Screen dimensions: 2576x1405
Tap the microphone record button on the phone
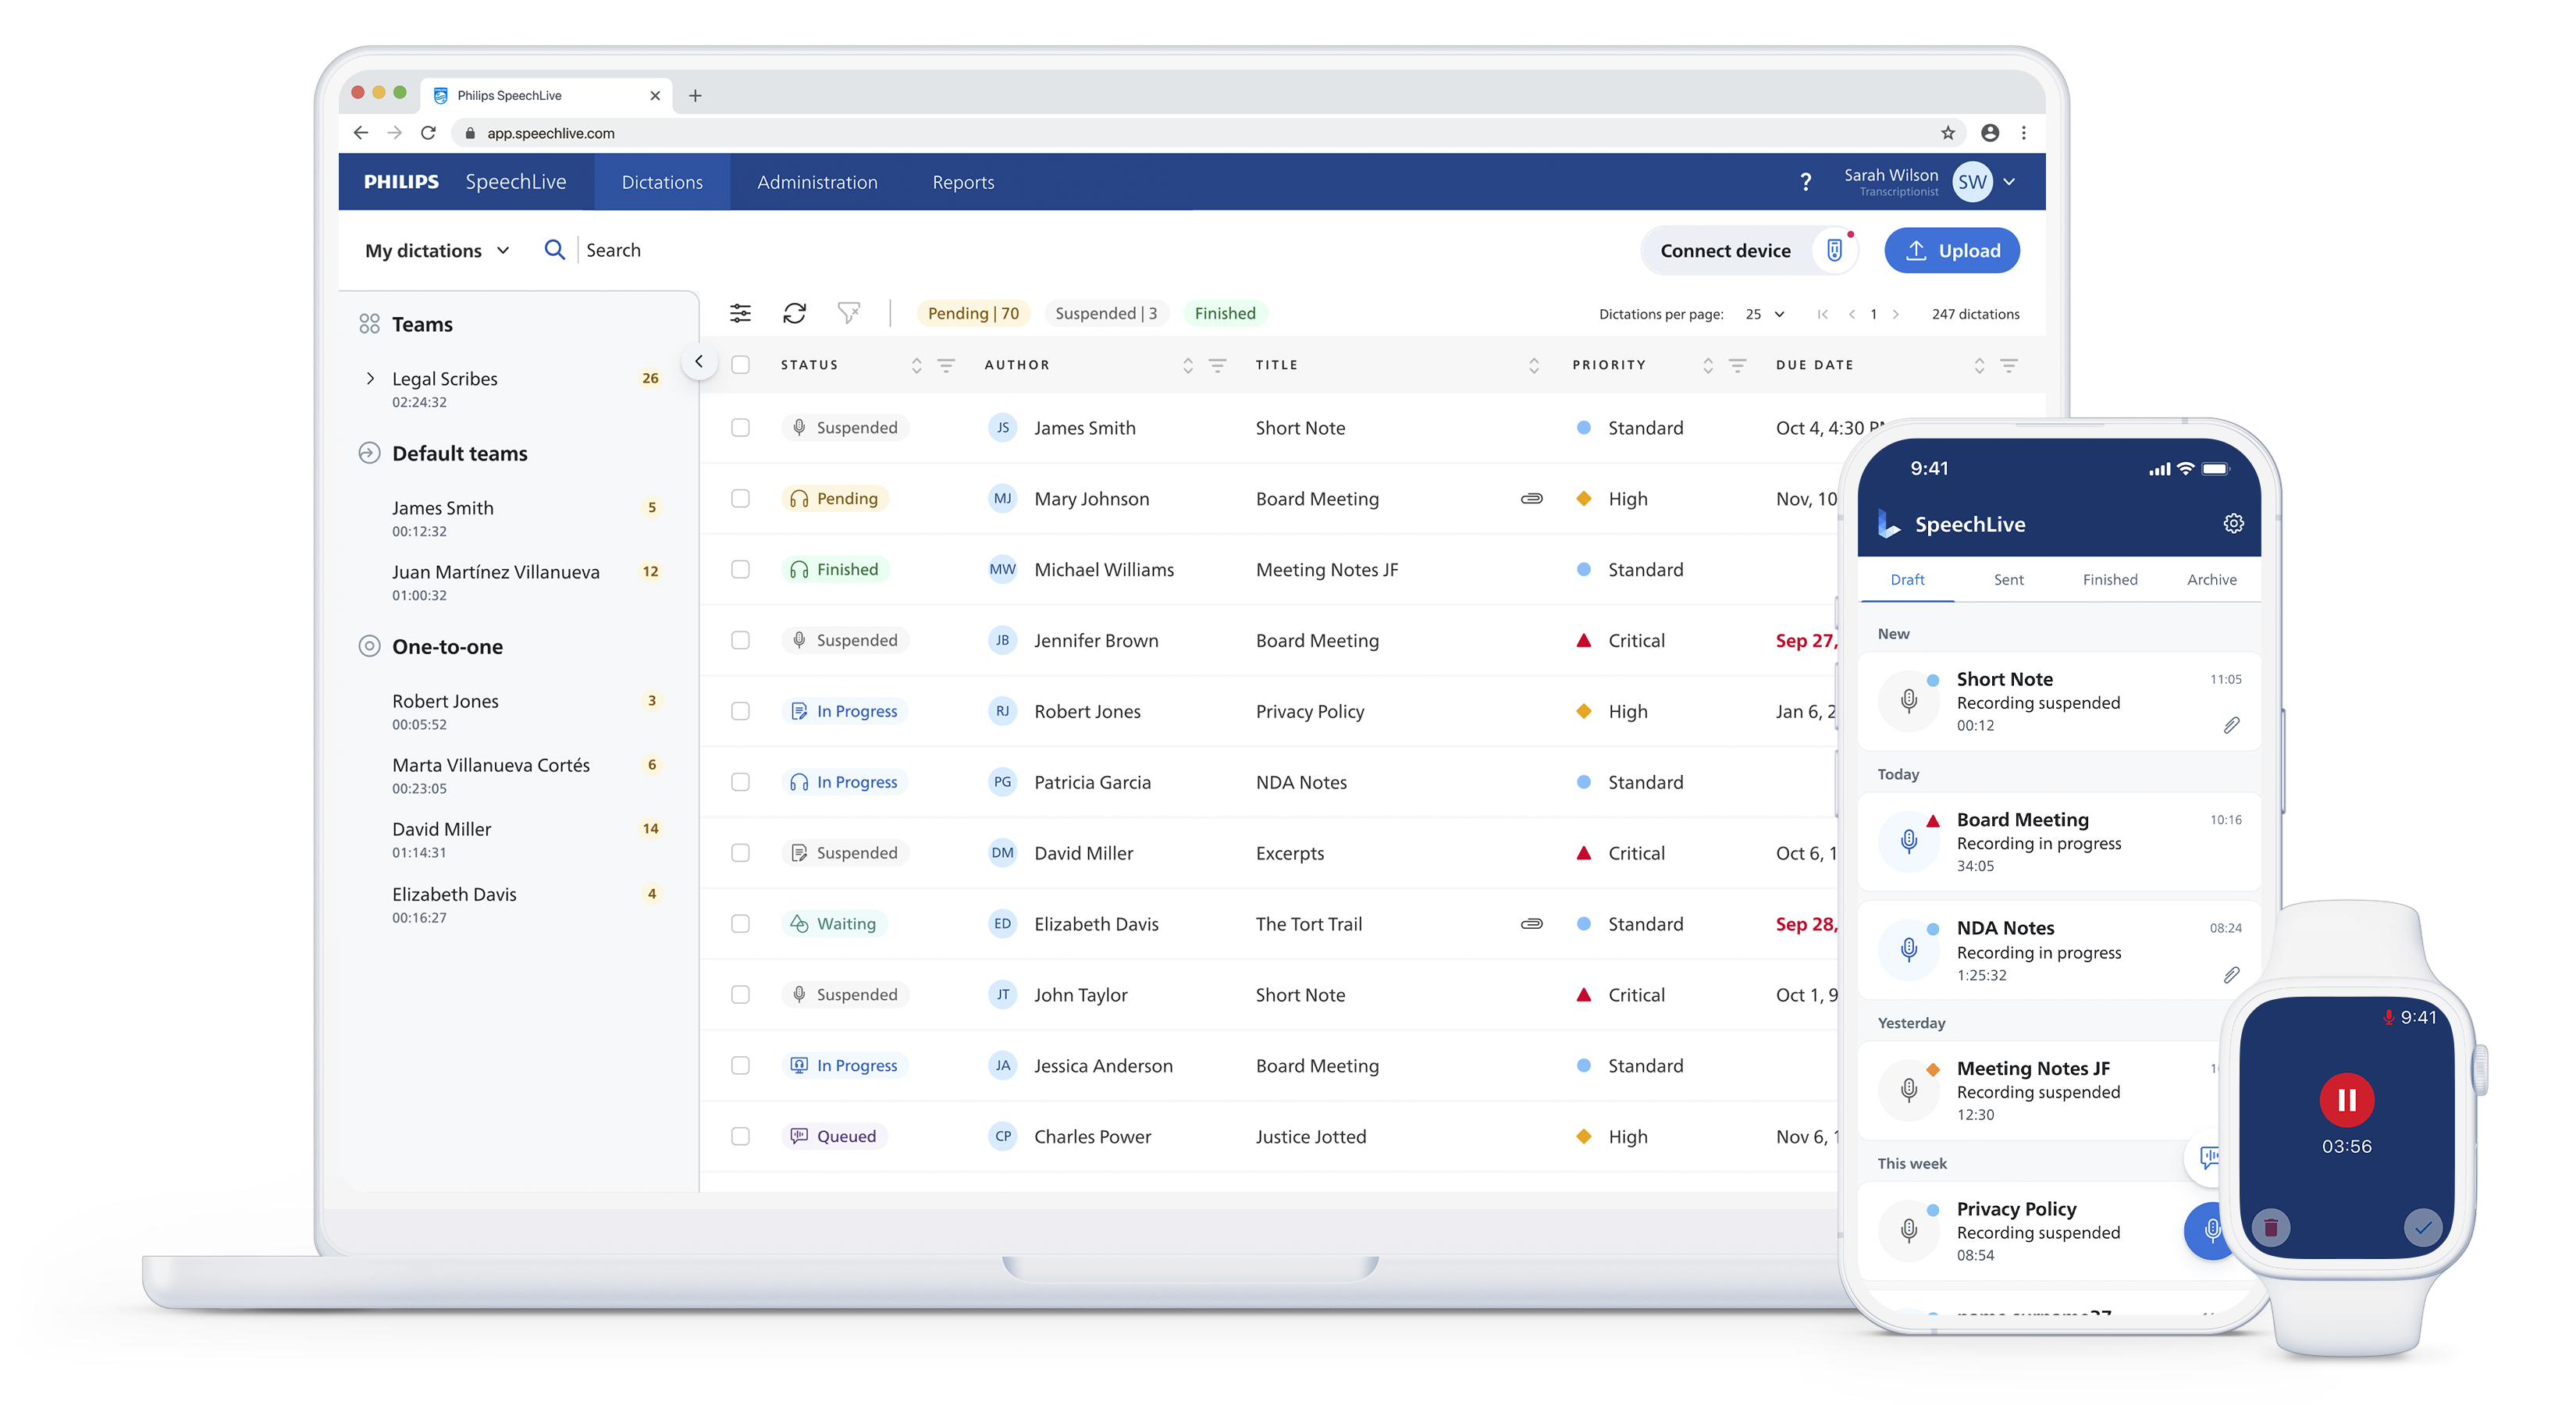(2210, 1230)
